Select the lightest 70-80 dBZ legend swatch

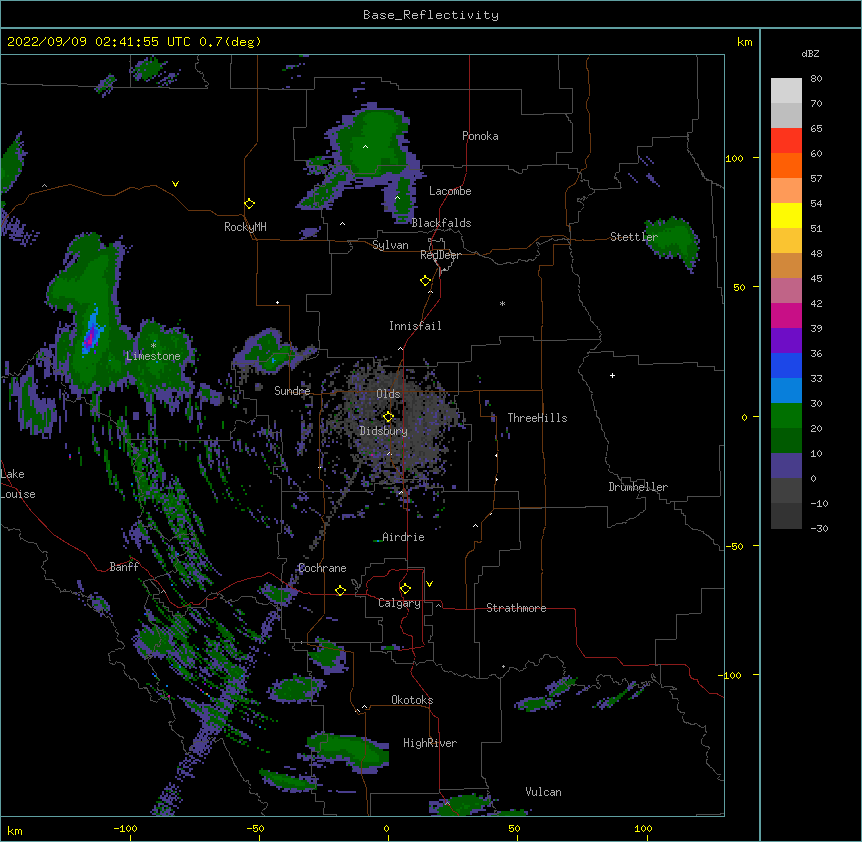coord(786,91)
